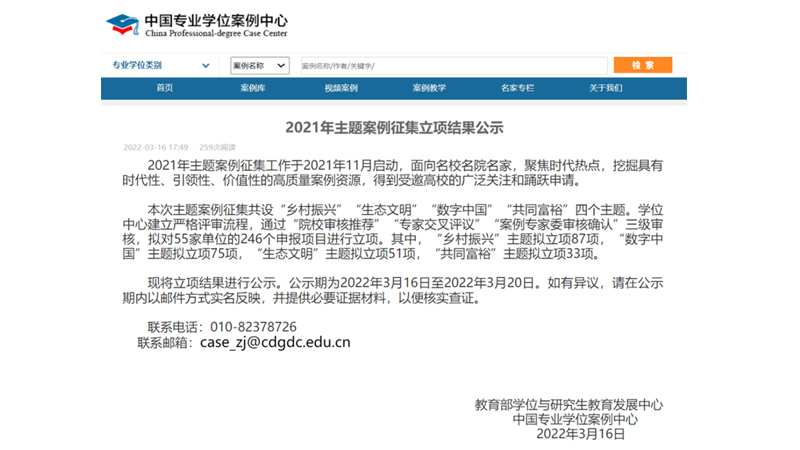Screen dimensions: 800x450
Task: Click the 中国专业学位案例中心 signature line
Action: [575, 419]
